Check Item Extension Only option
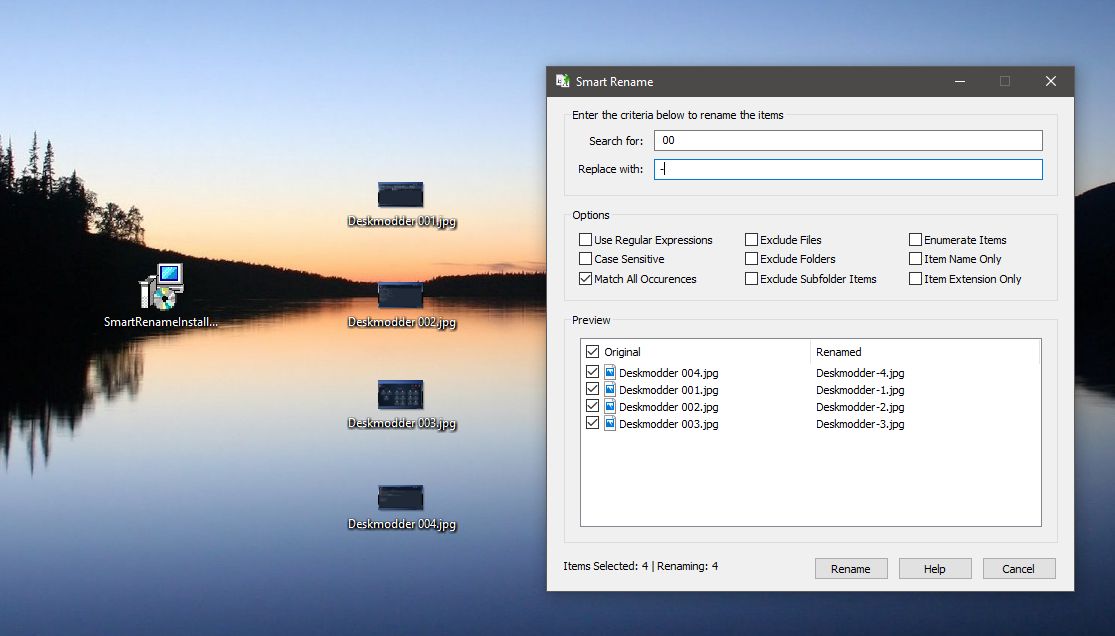Screen dimensions: 1115x636 (915, 279)
